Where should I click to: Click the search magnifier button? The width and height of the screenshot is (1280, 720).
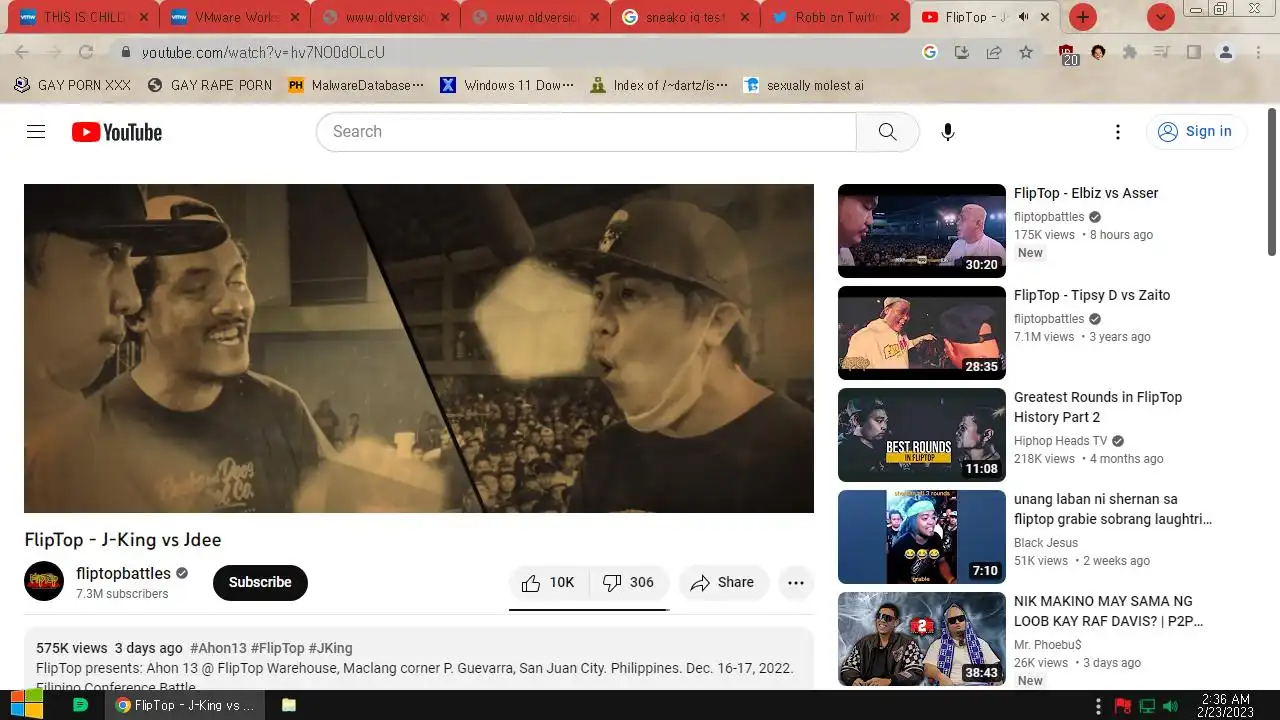(887, 132)
